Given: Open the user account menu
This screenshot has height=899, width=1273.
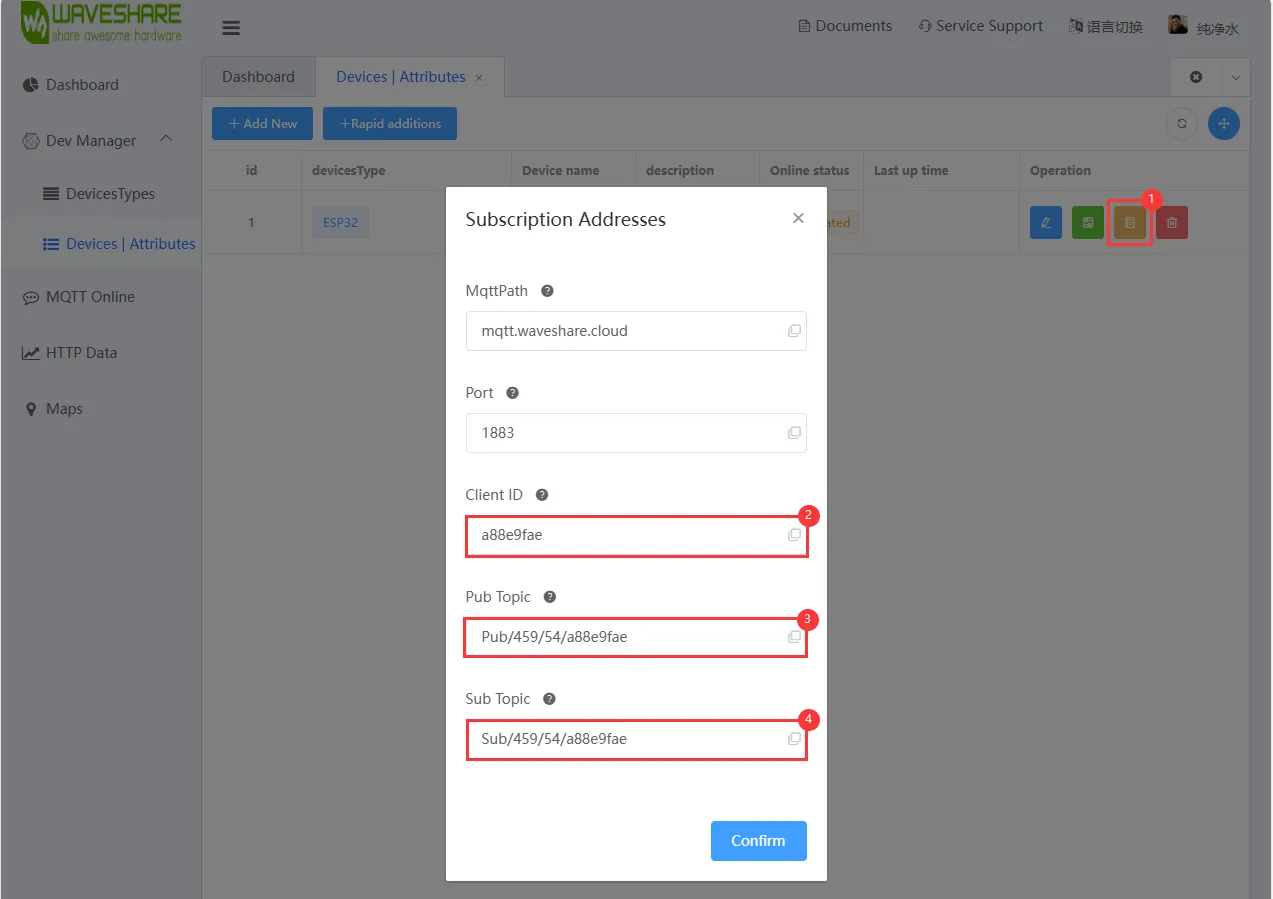Looking at the screenshot, I should (x=1204, y=27).
